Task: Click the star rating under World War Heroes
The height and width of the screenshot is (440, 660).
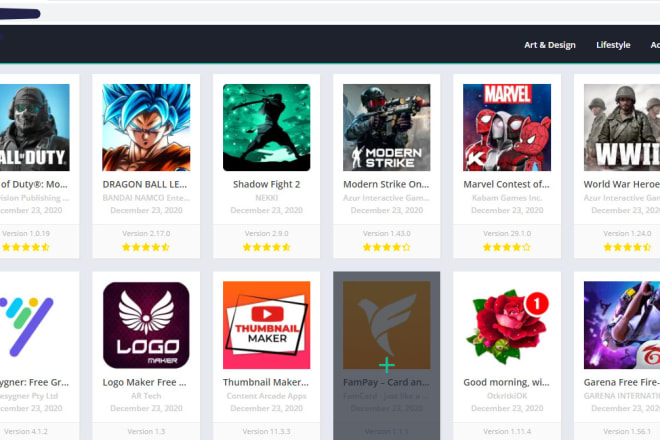Action: [x=627, y=247]
